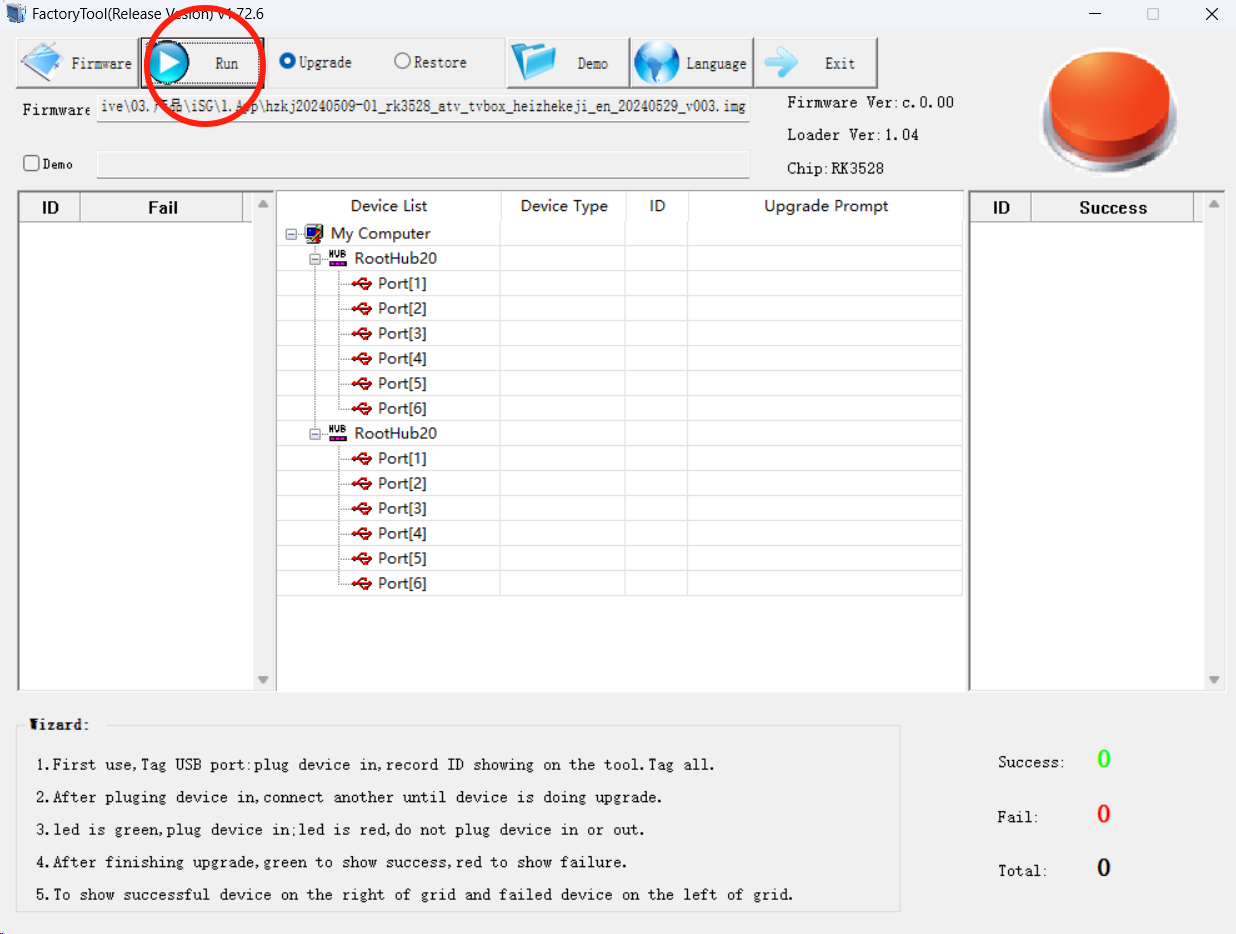Click the first RootHub20 hub icon
This screenshot has height=934, width=1236.
[337, 258]
